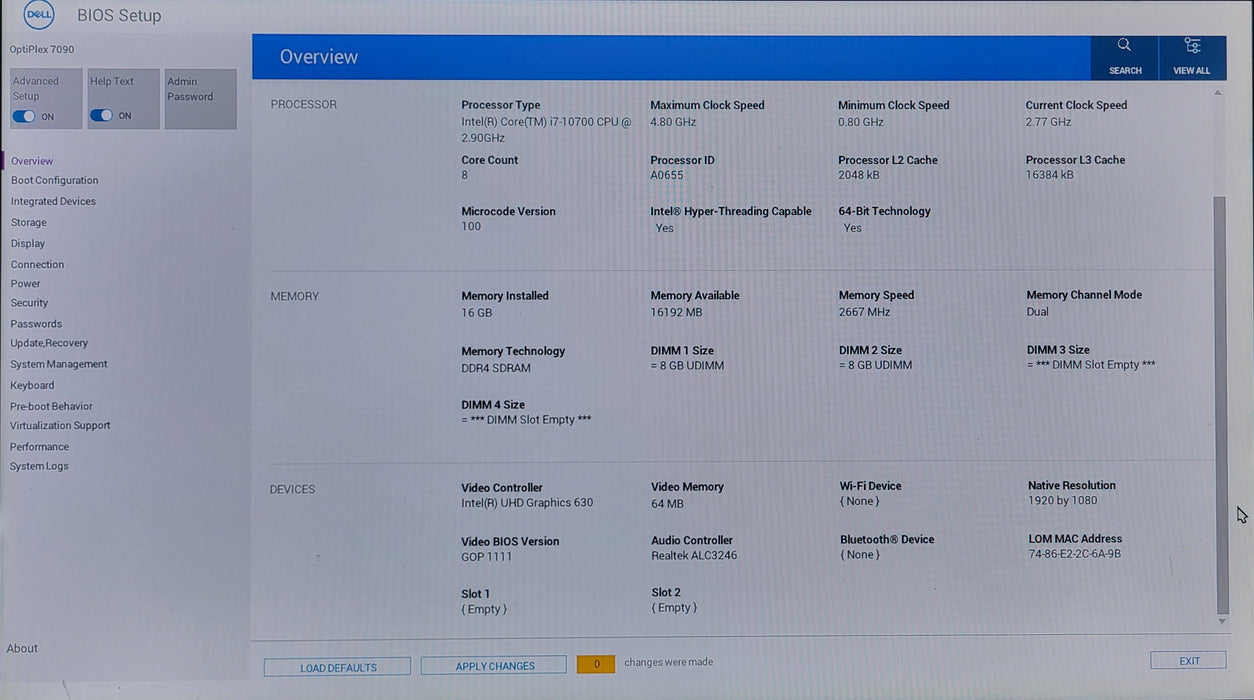The width and height of the screenshot is (1254, 700).
Task: Open Security settings
Action: click(29, 303)
